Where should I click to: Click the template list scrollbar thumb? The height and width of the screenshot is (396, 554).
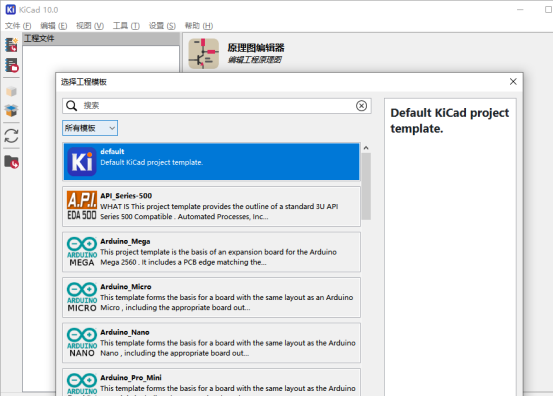click(x=366, y=186)
